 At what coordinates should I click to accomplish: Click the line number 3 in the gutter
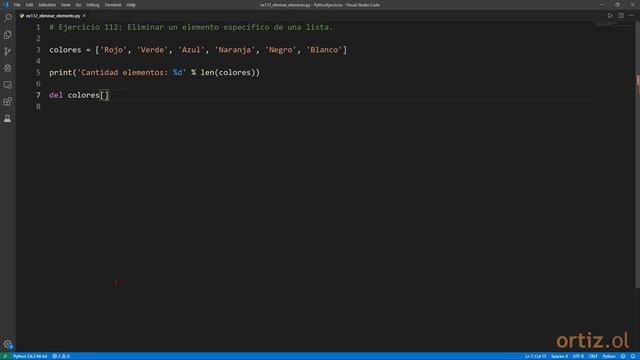pos(38,50)
